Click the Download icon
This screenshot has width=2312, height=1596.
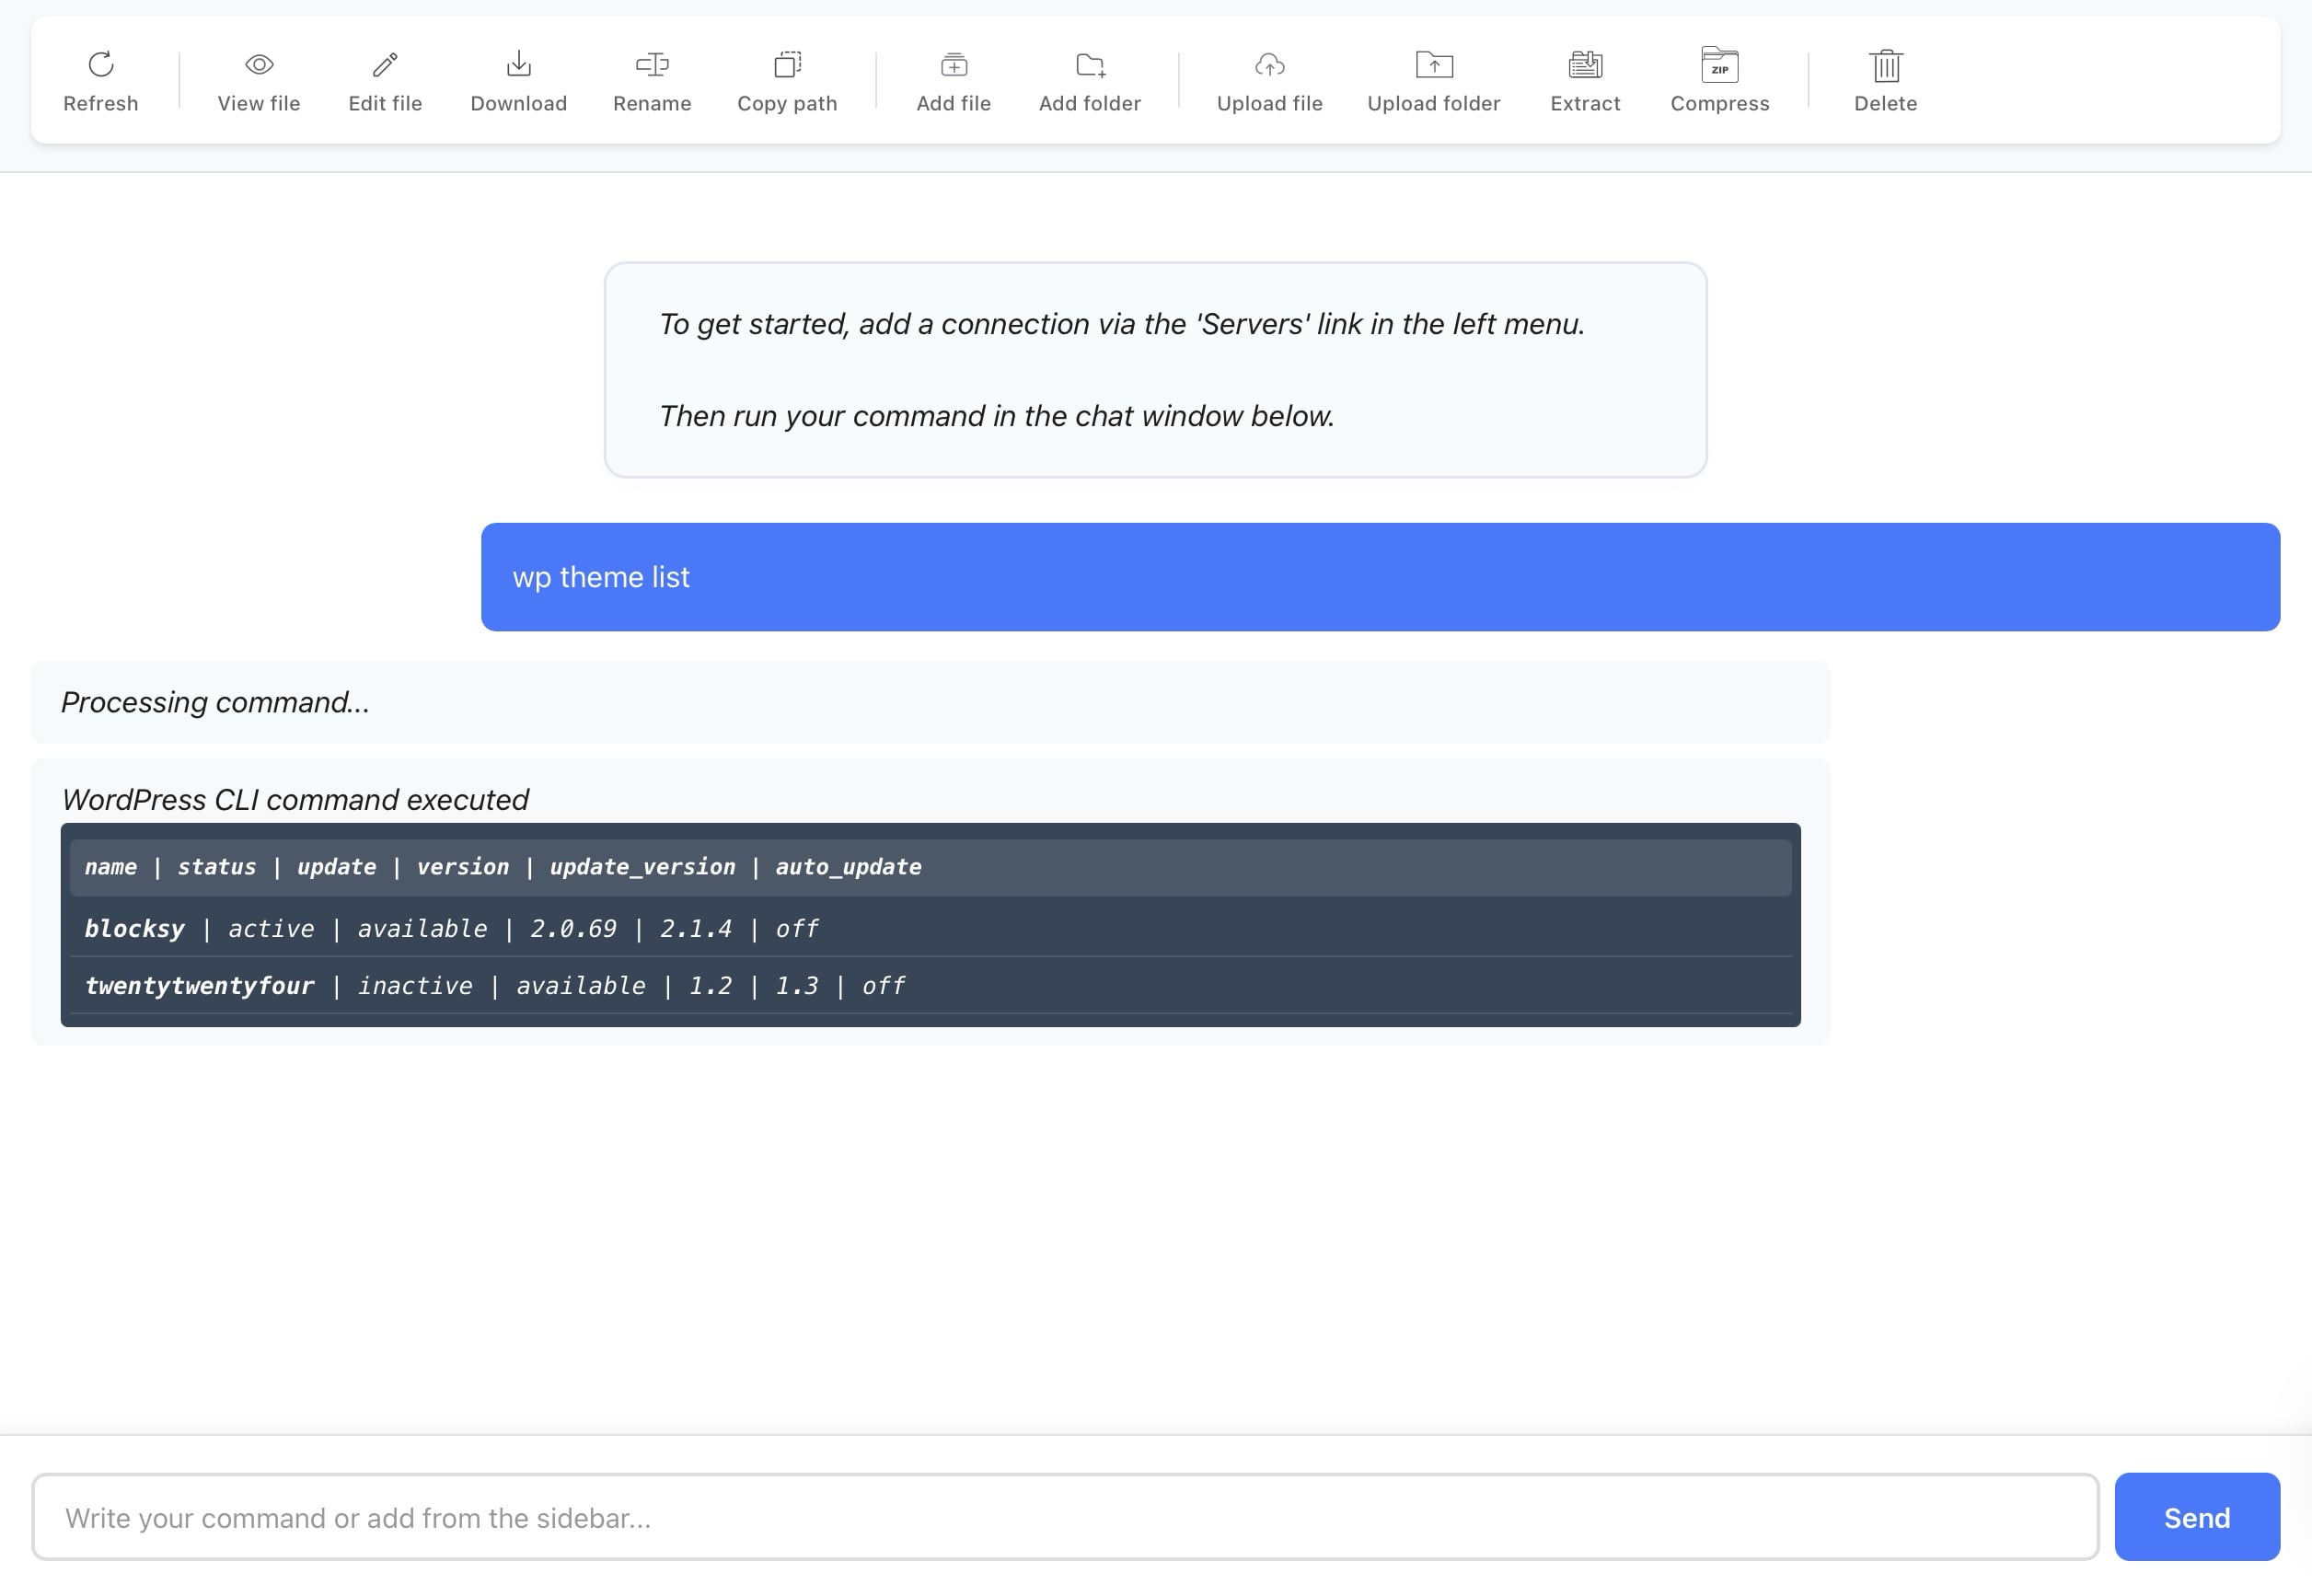(x=518, y=65)
